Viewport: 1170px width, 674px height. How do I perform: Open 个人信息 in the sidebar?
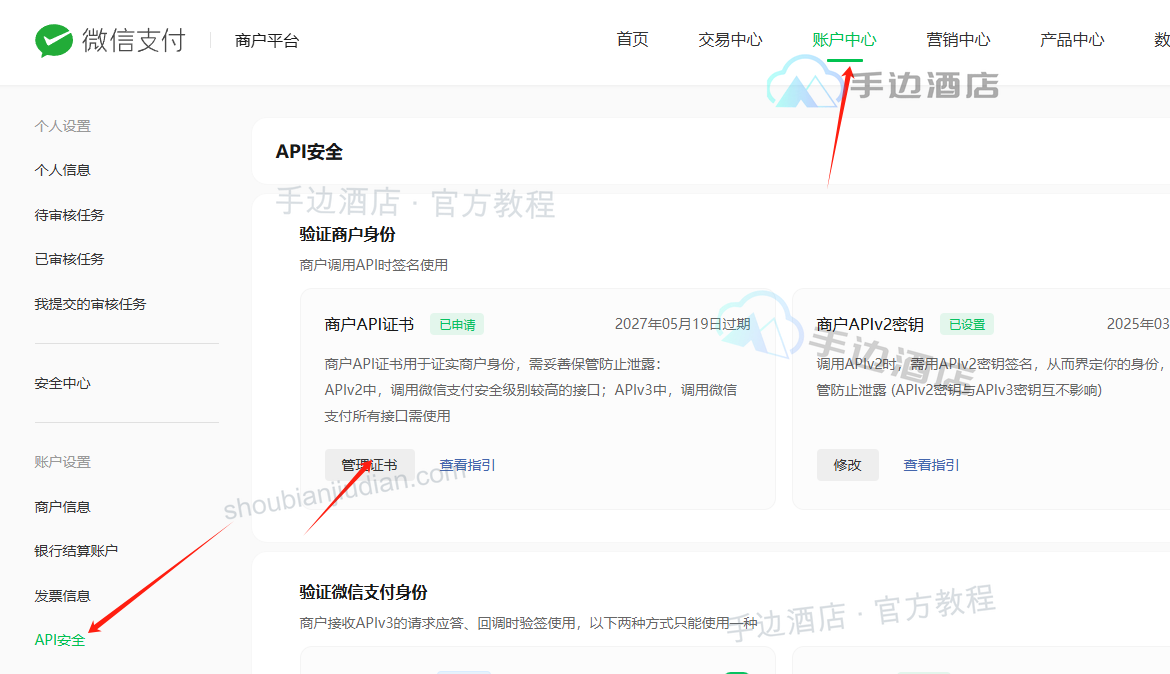[x=63, y=170]
